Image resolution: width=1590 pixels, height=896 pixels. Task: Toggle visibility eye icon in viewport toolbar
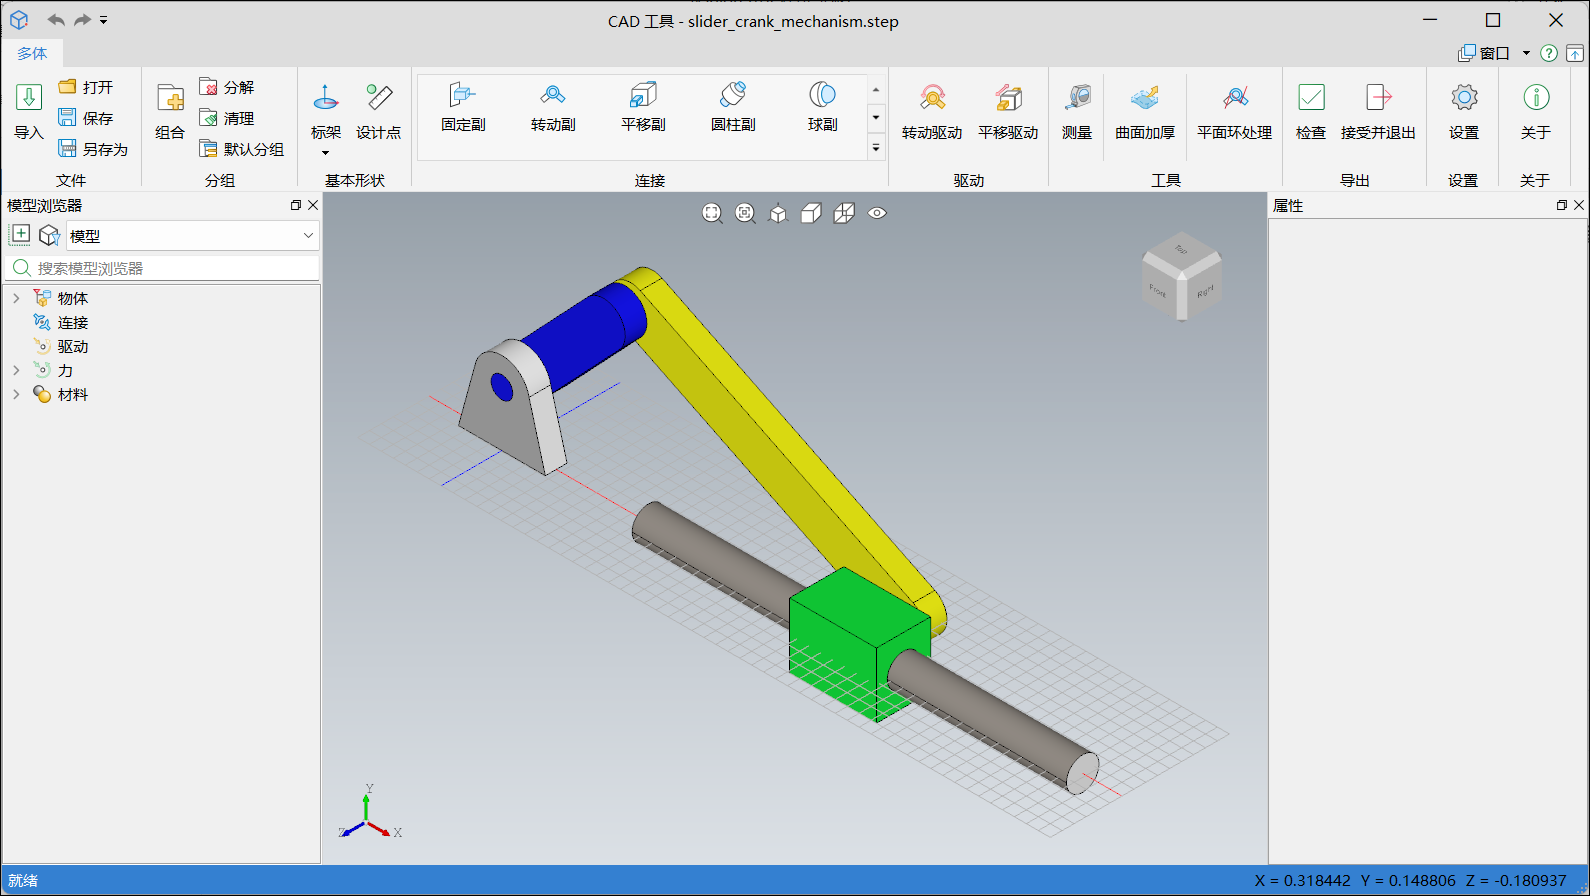coord(877,213)
